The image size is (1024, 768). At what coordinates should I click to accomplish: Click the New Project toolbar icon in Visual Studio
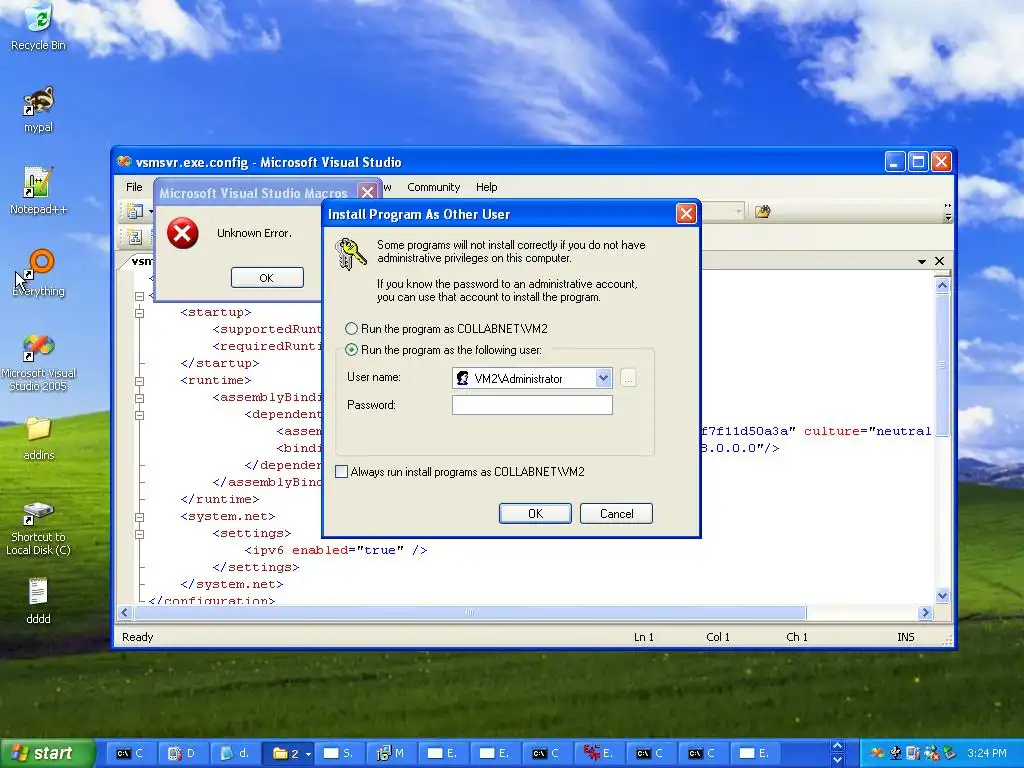[x=135, y=211]
